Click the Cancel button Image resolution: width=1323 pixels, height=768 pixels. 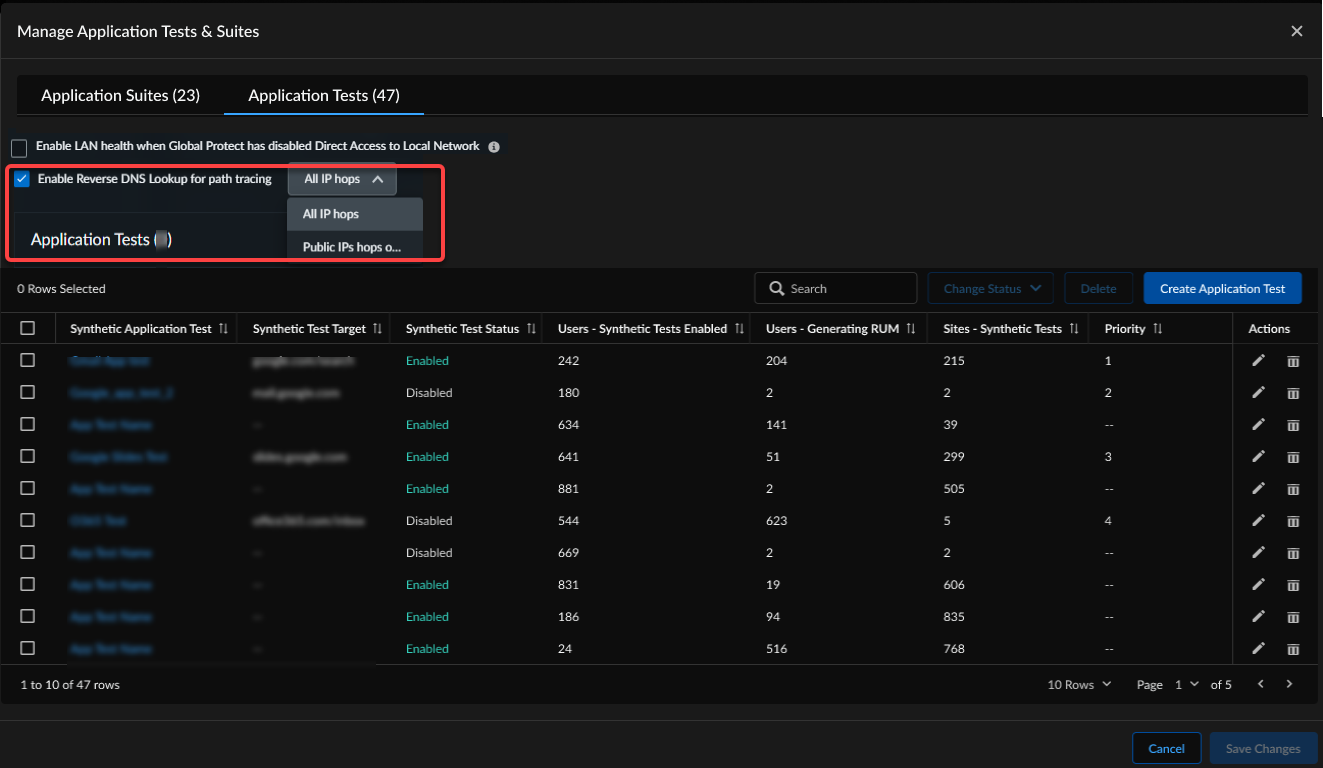1166,748
